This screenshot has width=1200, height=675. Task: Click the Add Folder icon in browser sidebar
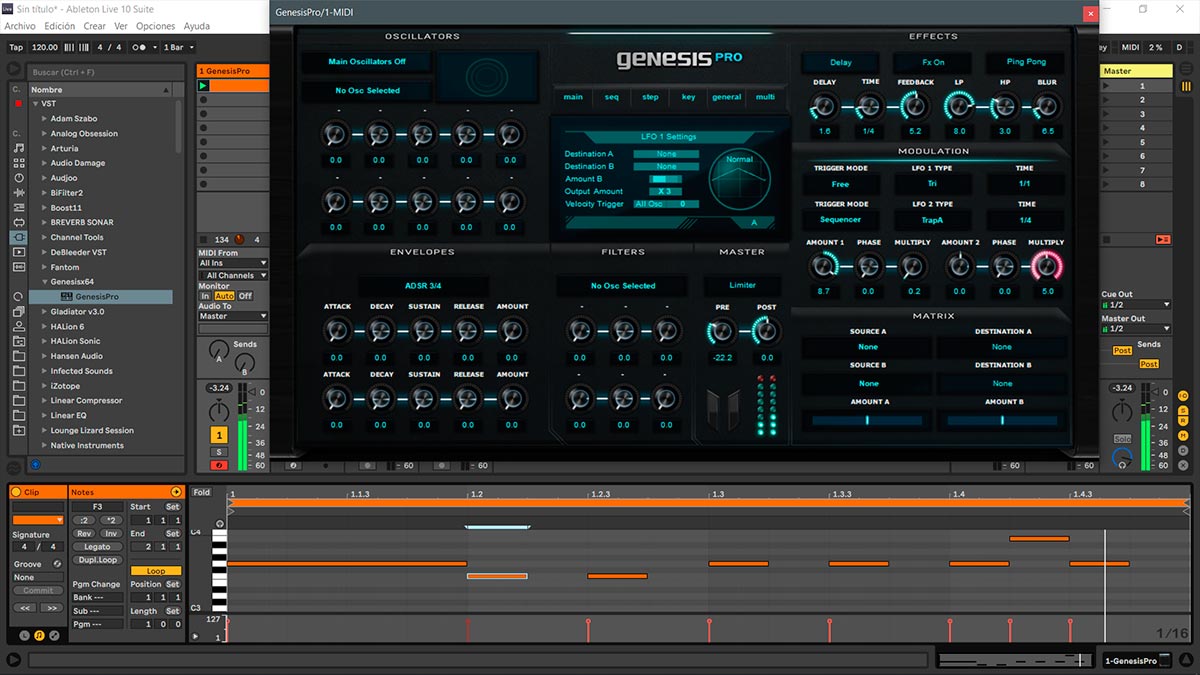[x=19, y=430]
